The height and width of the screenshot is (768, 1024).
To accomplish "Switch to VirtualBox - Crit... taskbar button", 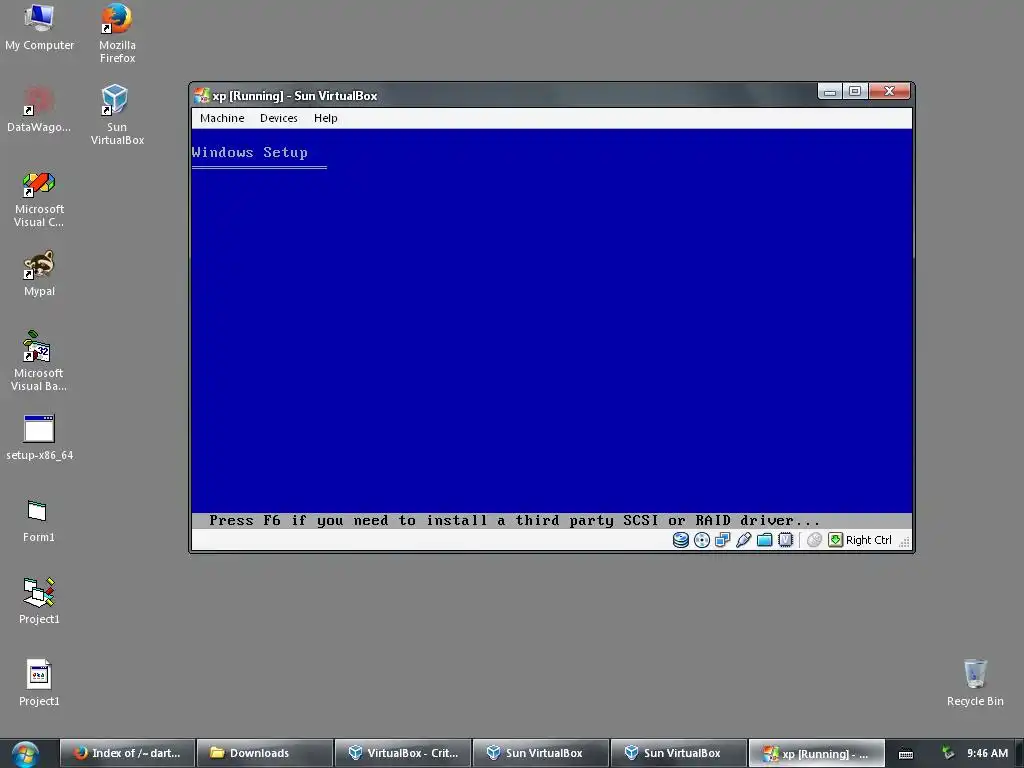I will pyautogui.click(x=402, y=753).
